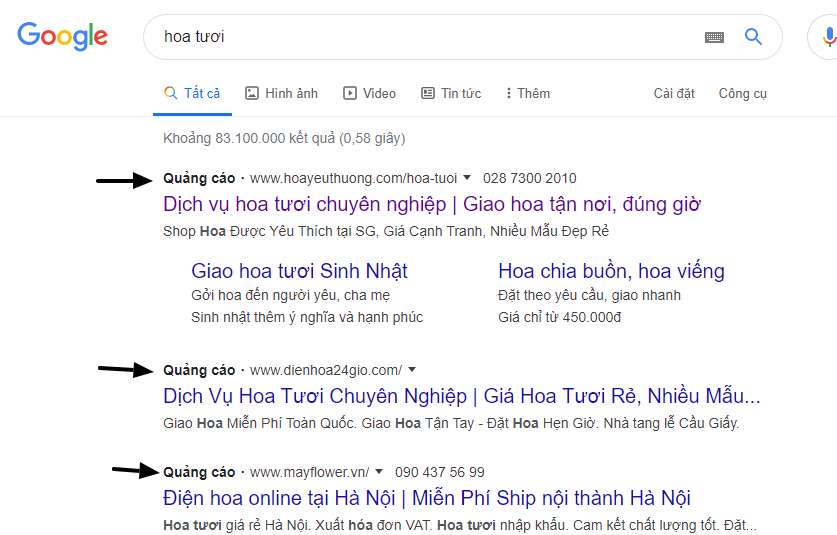Screen dimensions: 837x535
Task: Open 'Công cụ' tools
Action: [743, 93]
